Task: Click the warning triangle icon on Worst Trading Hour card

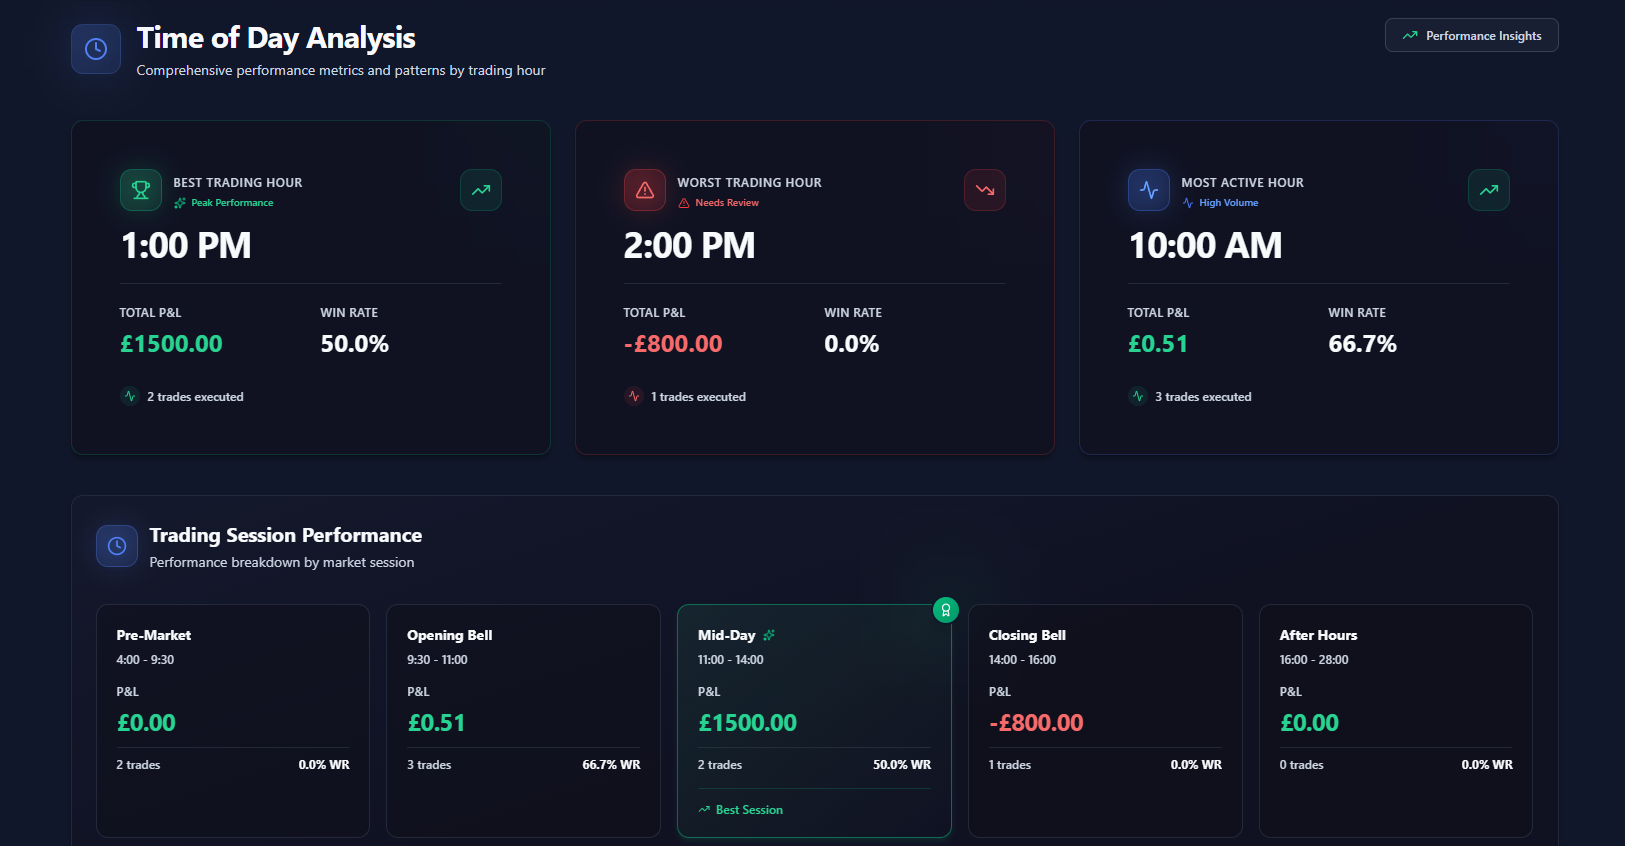Action: click(x=645, y=190)
